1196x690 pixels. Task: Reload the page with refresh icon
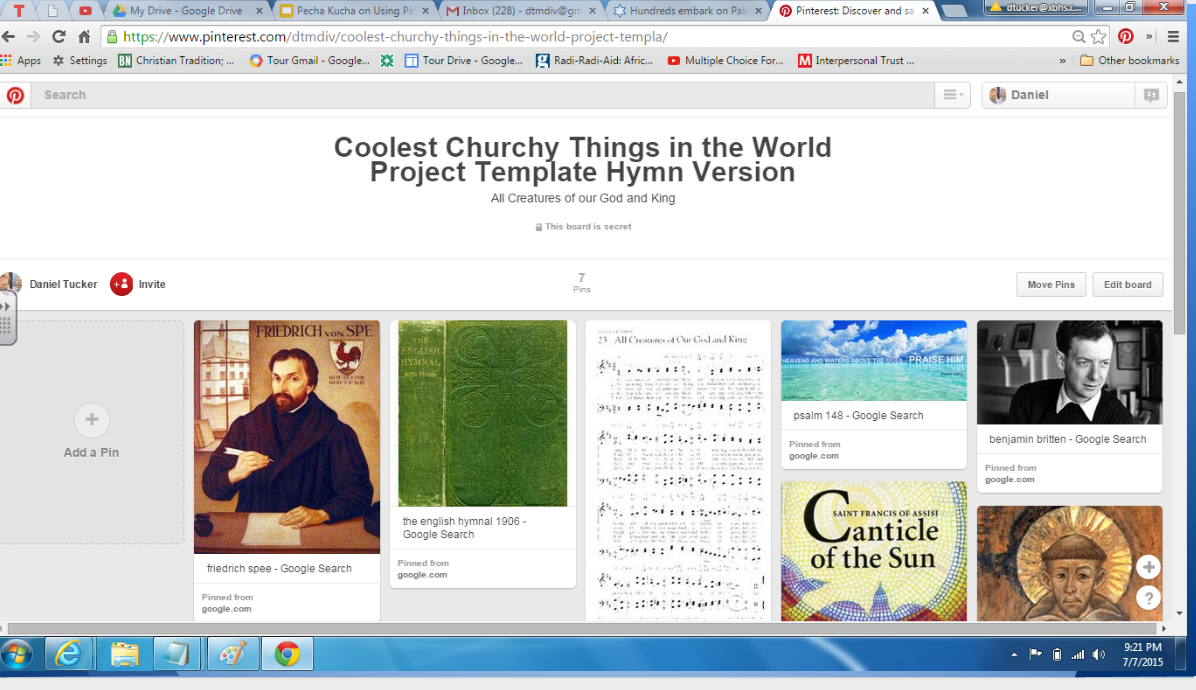click(x=59, y=37)
